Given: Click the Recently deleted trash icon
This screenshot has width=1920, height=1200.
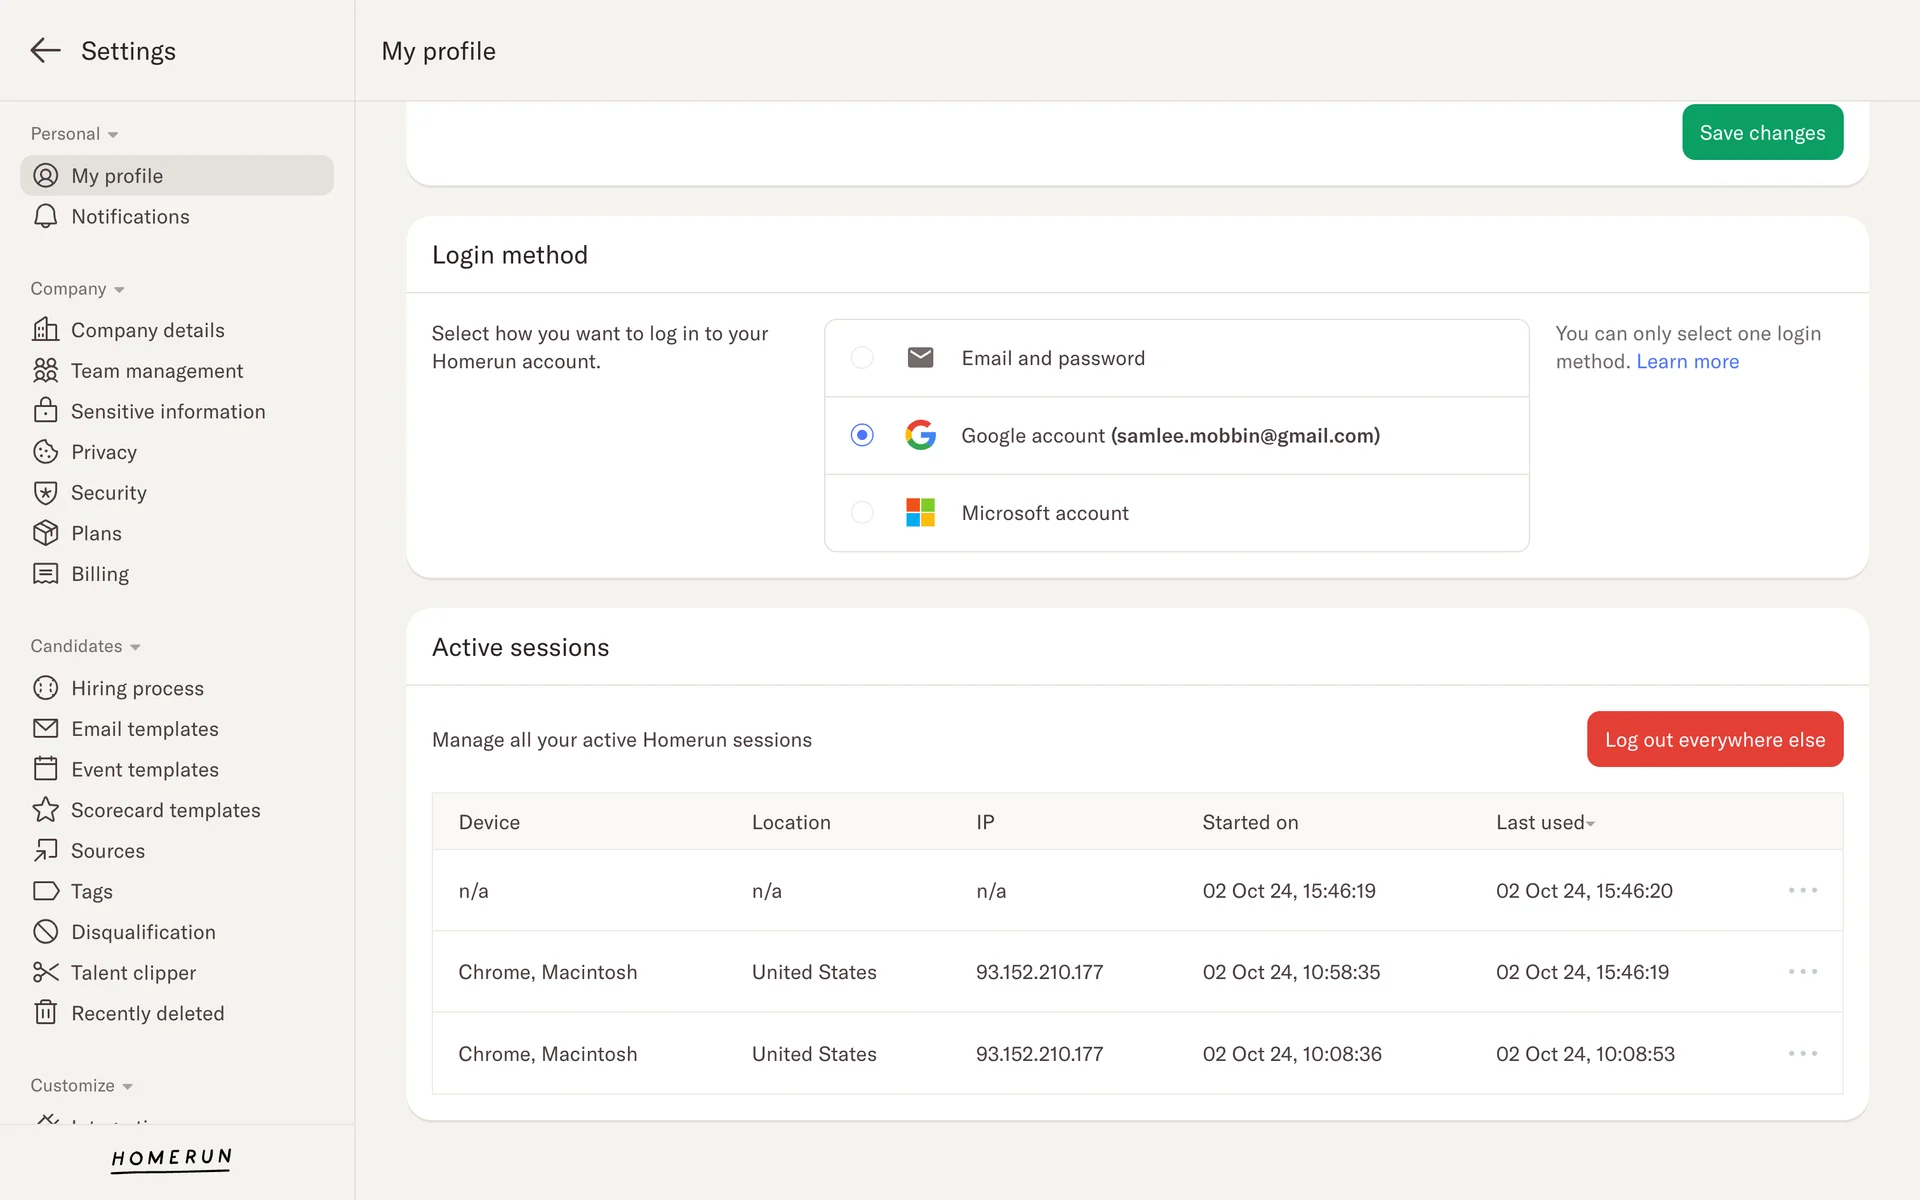Looking at the screenshot, I should (x=45, y=1013).
